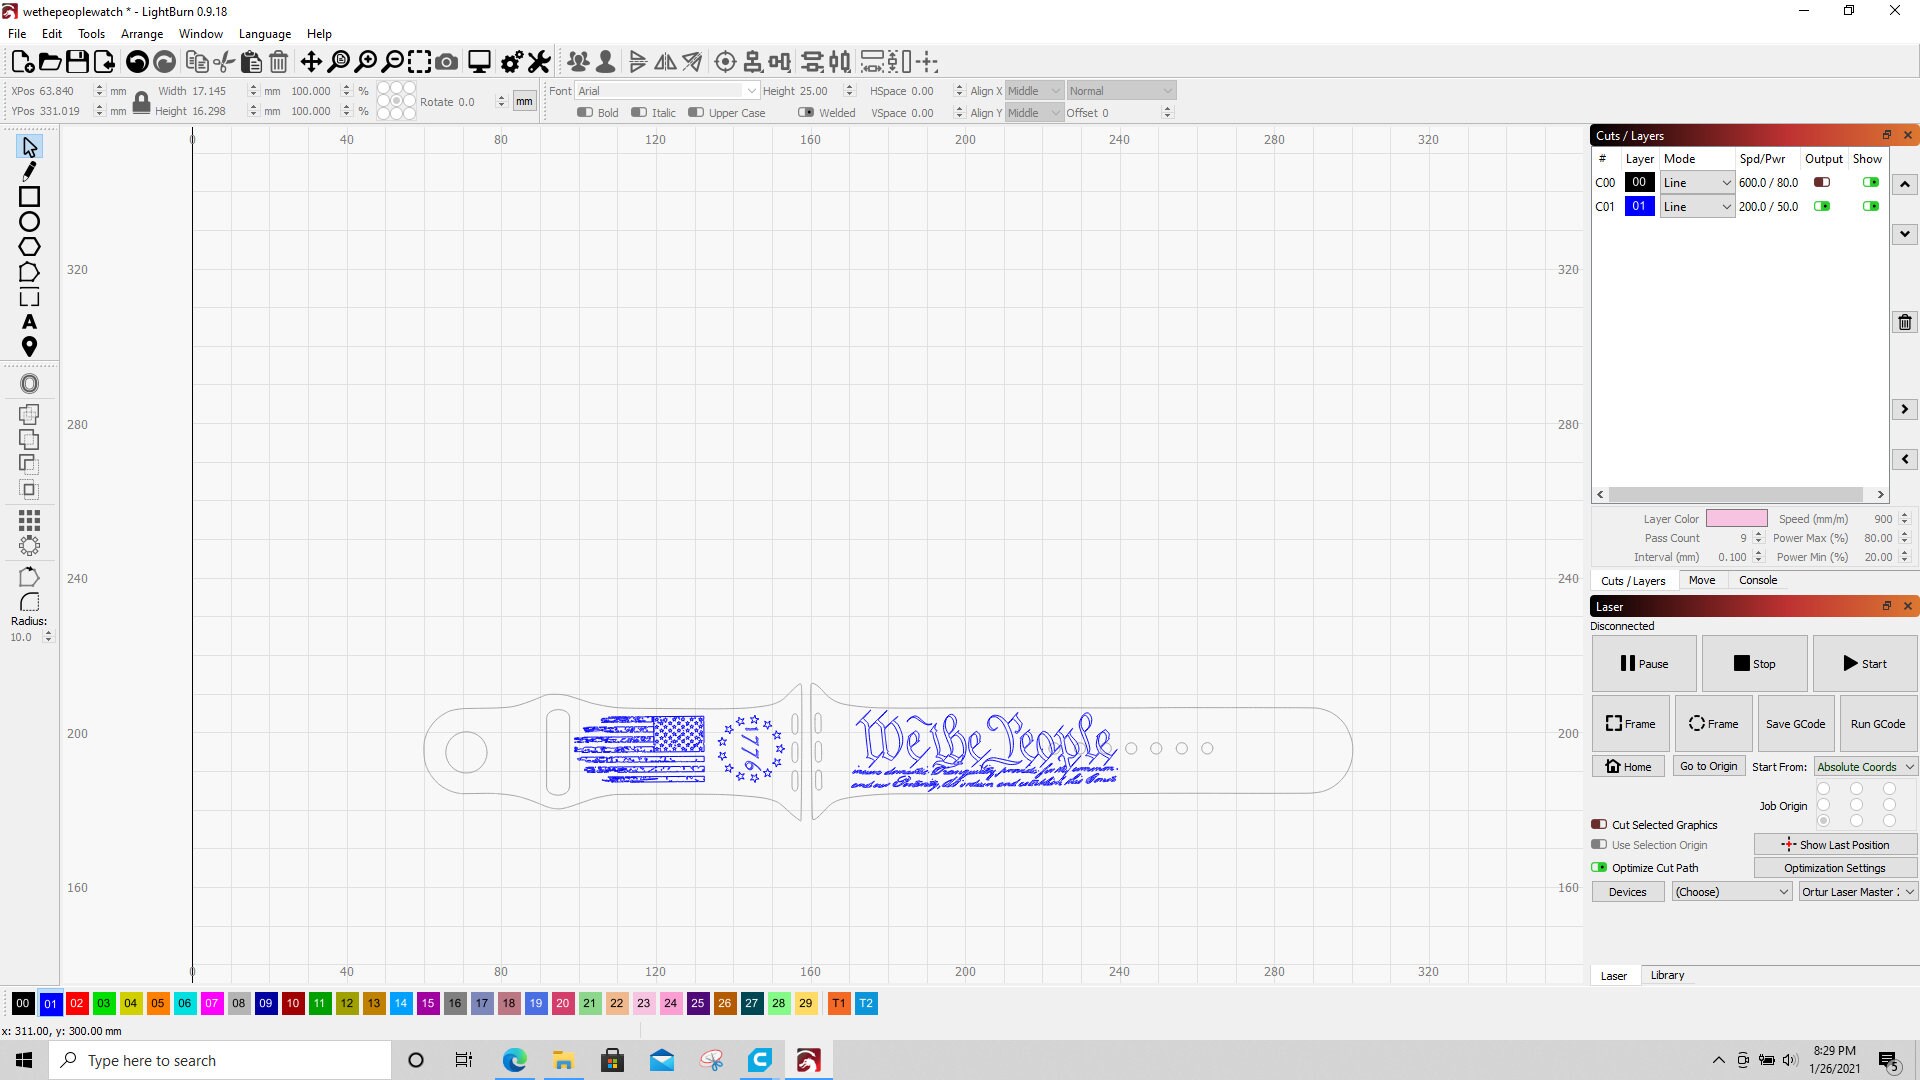Toggle Bold font switch

click(x=585, y=113)
